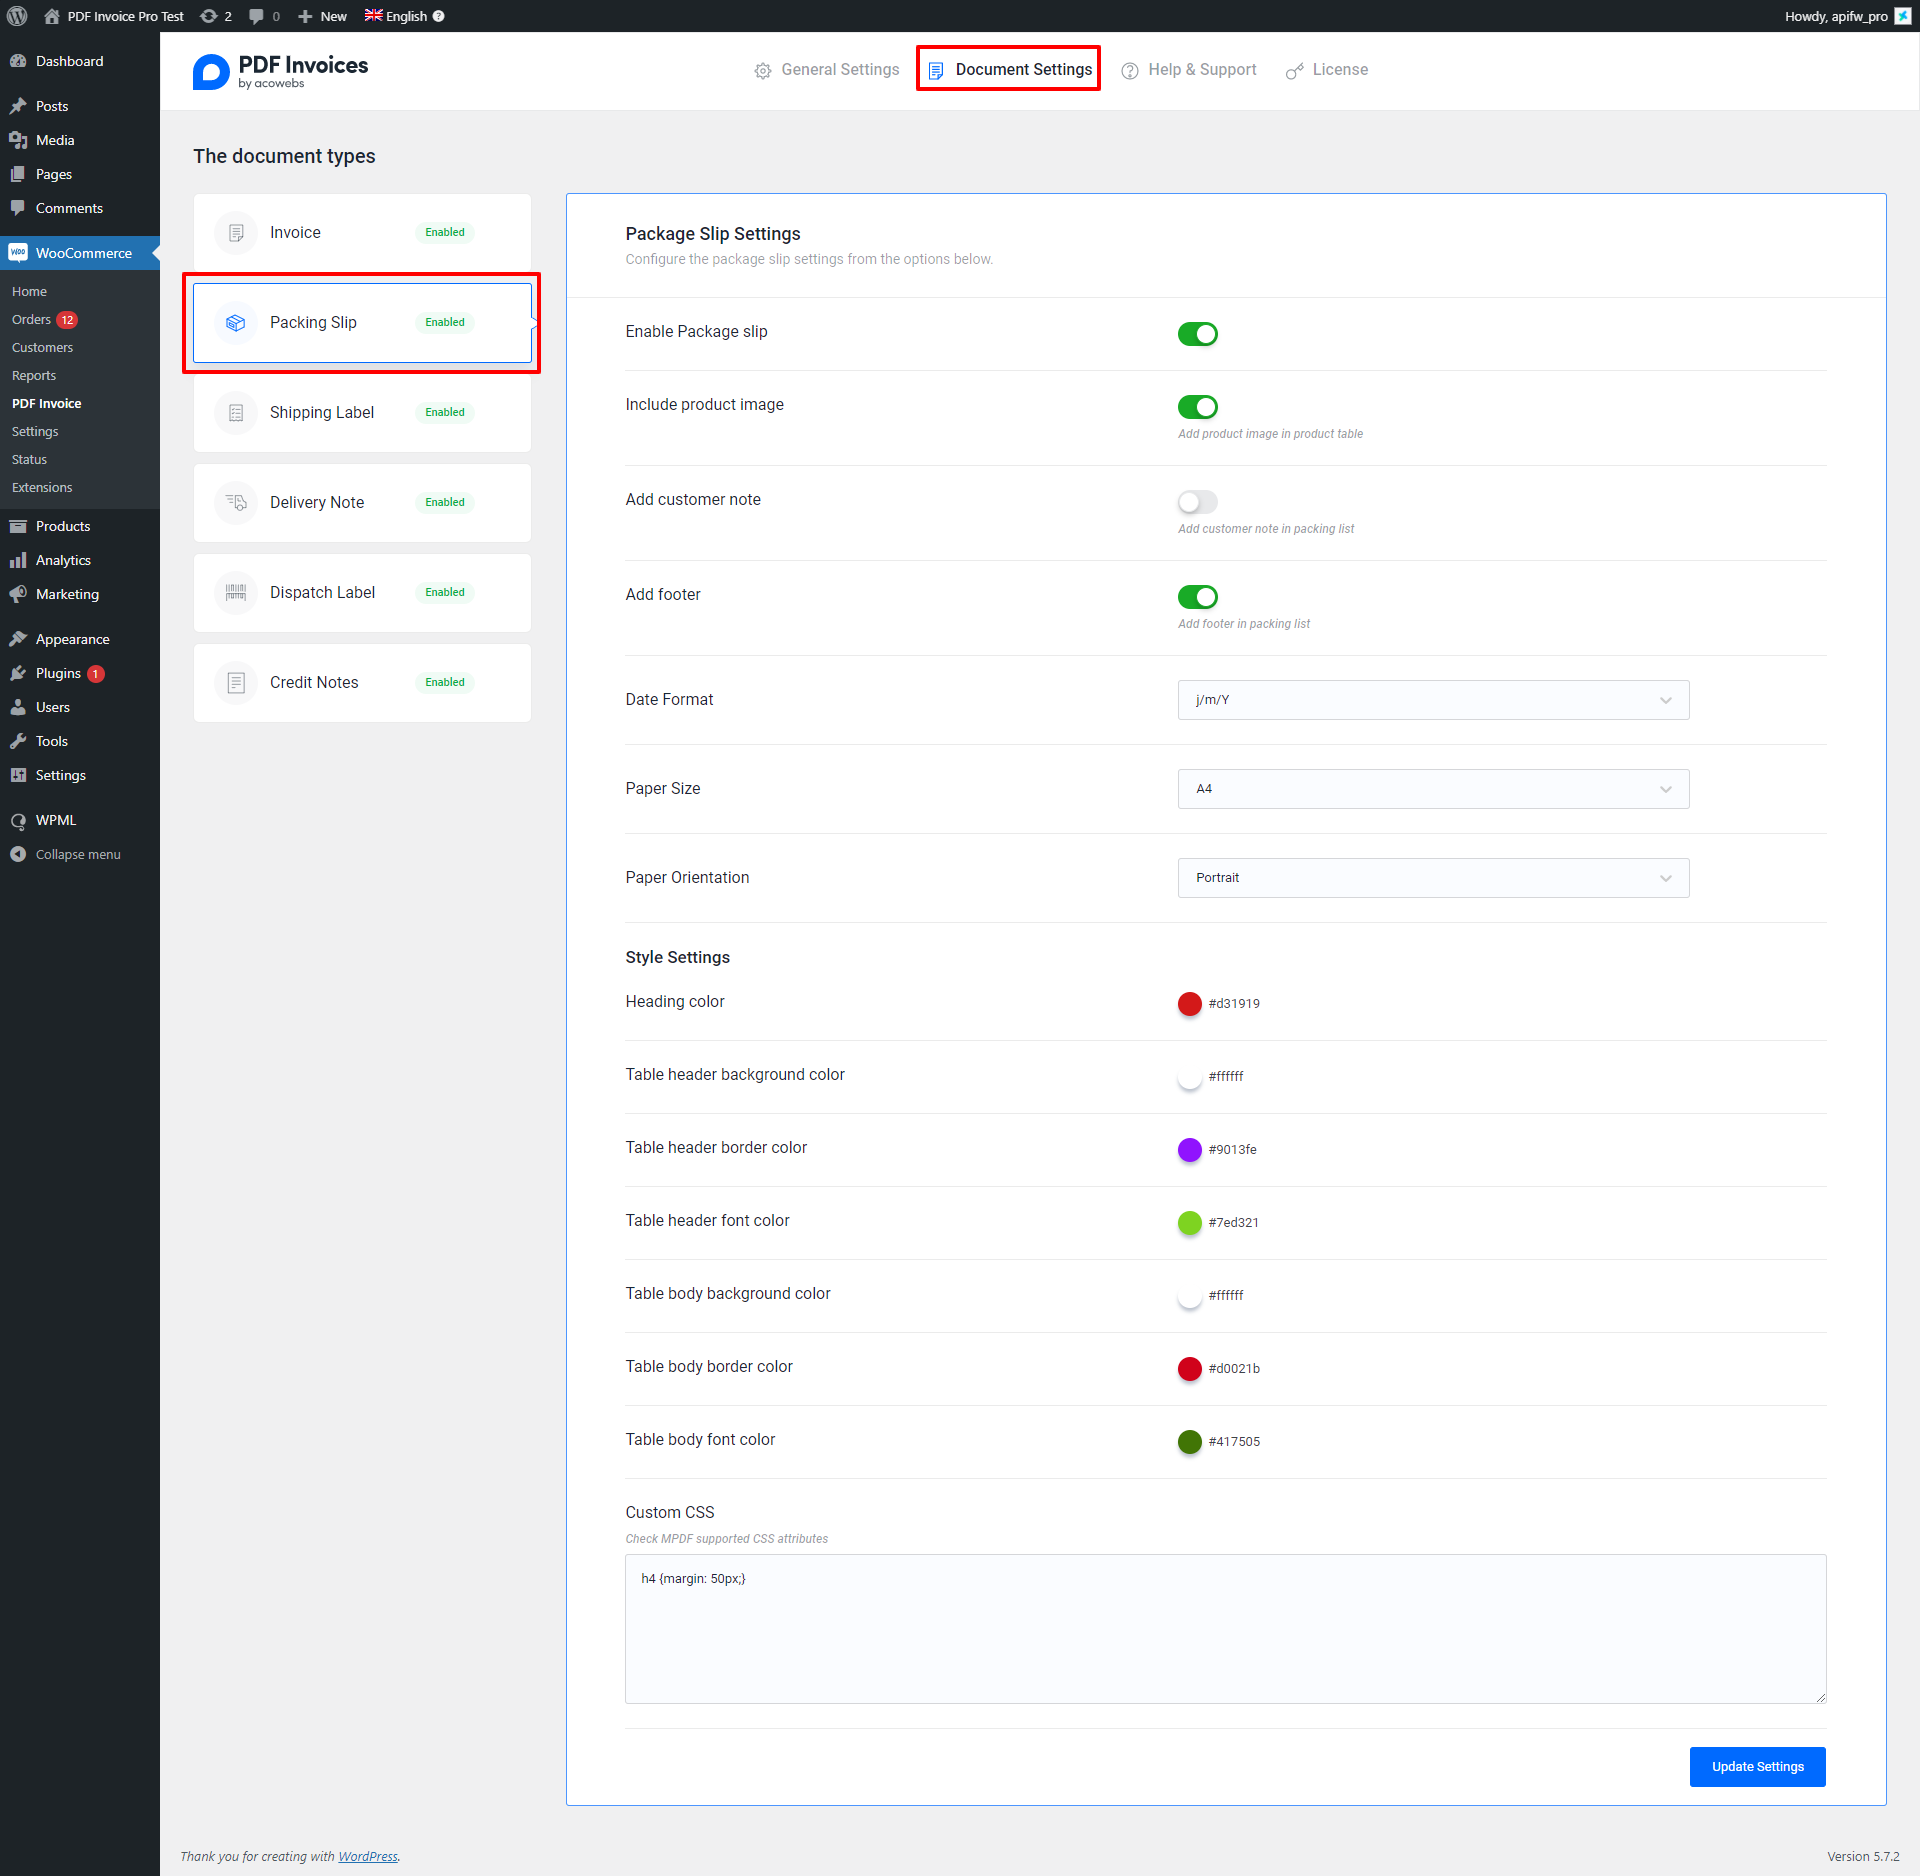Viewport: 1920px width, 1876px height.
Task: Click the Packing Slip box icon
Action: point(236,323)
